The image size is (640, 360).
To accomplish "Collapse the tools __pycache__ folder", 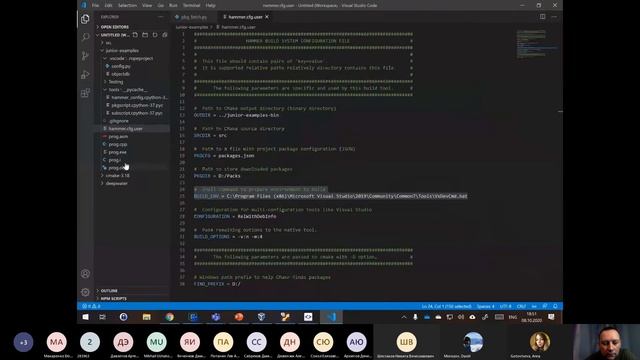I will point(128,89).
